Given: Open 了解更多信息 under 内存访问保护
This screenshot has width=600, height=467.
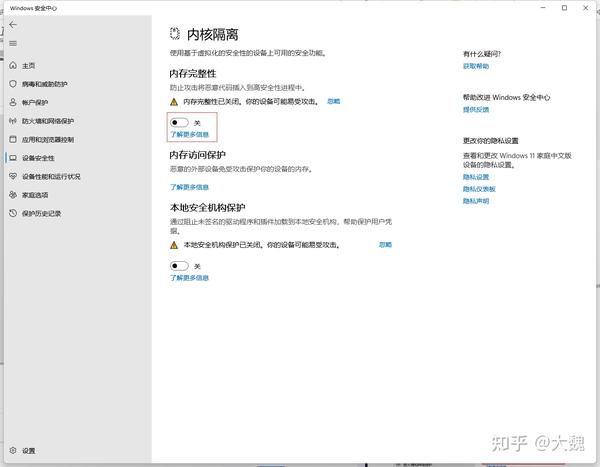Looking at the screenshot, I should coord(189,187).
